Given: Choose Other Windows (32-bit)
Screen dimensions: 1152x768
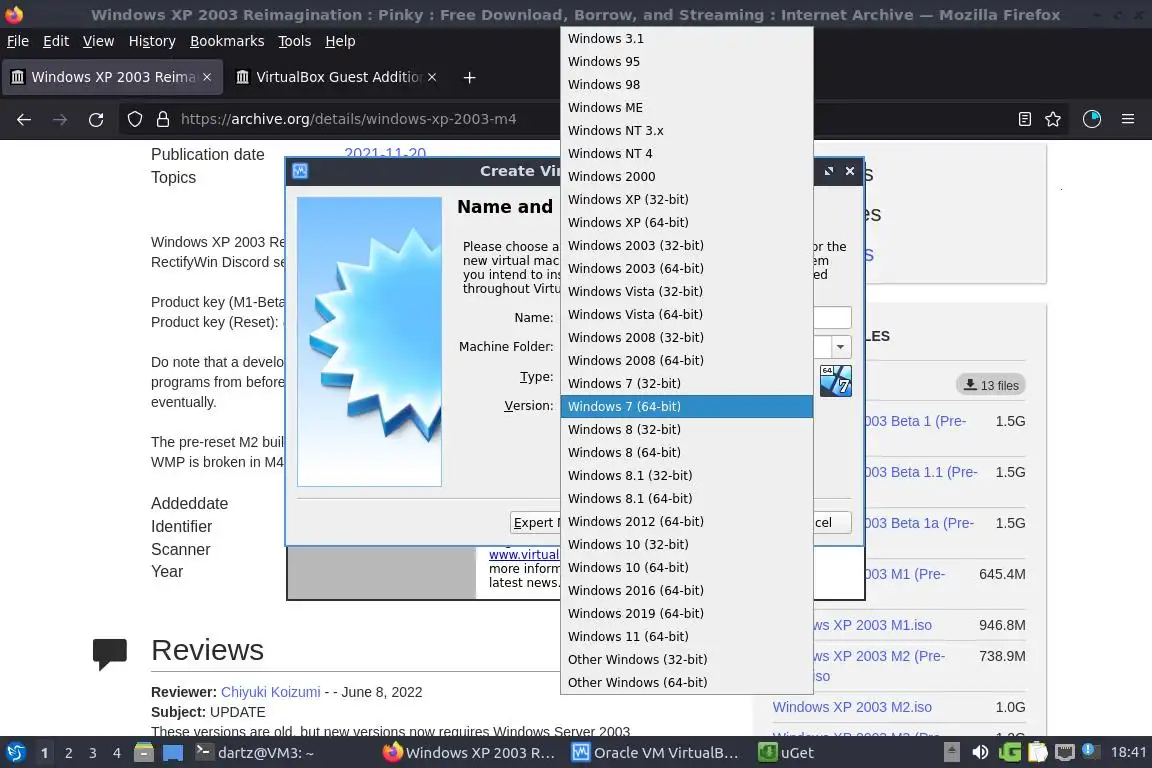Looking at the screenshot, I should pyautogui.click(x=686, y=660).
